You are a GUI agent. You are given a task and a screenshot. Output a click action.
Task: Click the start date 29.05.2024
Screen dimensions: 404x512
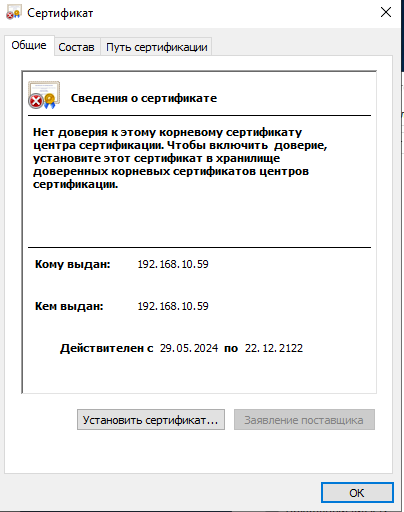[189, 348]
